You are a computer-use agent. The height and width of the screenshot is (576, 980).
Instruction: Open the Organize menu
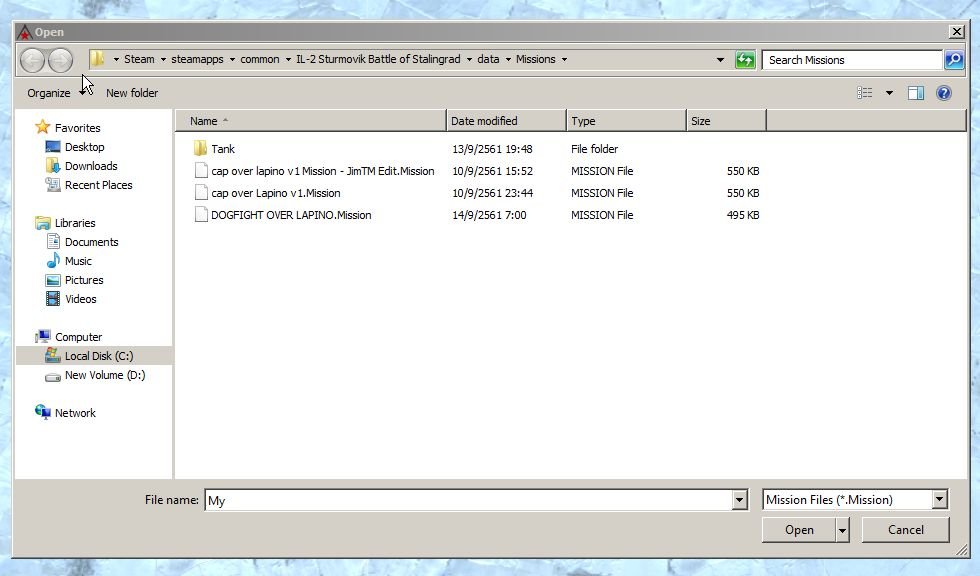coord(50,93)
